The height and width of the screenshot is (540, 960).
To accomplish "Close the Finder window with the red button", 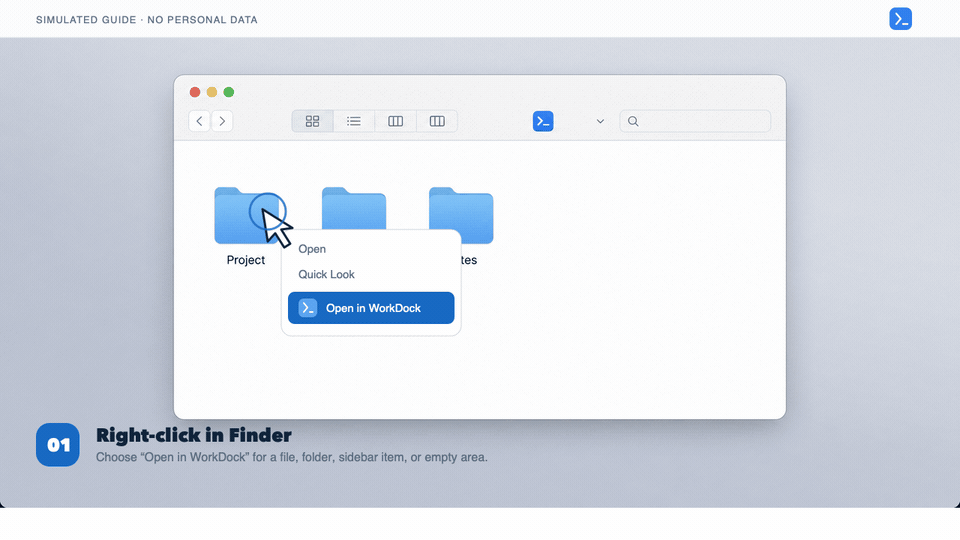I will click(195, 92).
